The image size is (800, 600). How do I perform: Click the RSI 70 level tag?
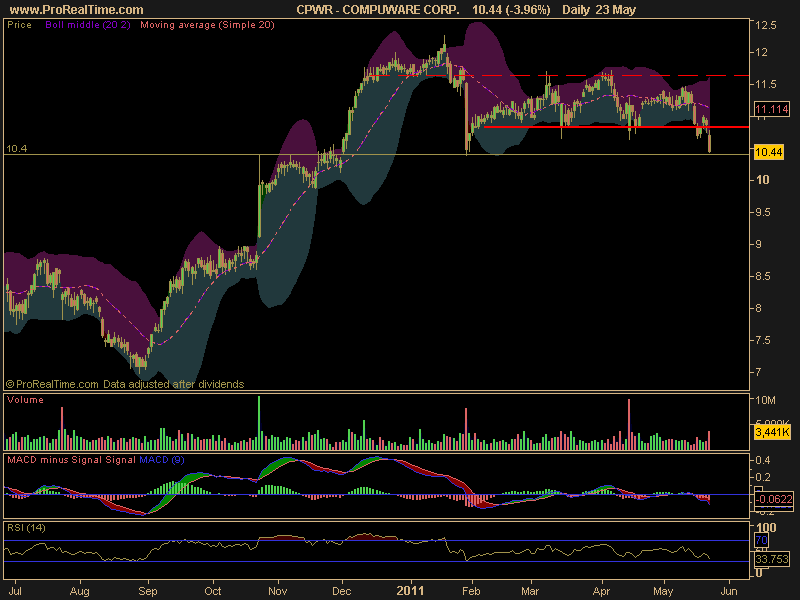(761, 540)
